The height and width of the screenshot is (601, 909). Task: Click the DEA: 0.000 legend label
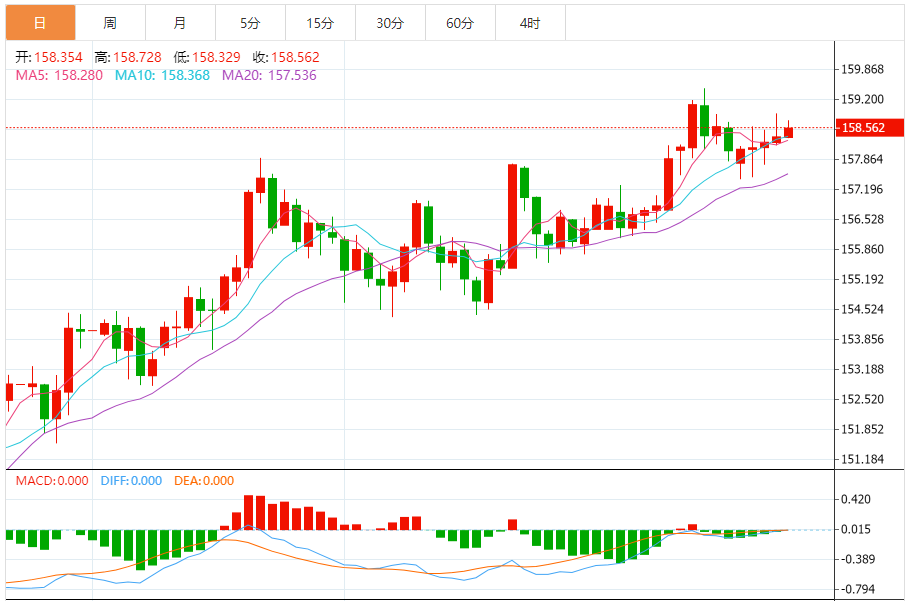[204, 481]
